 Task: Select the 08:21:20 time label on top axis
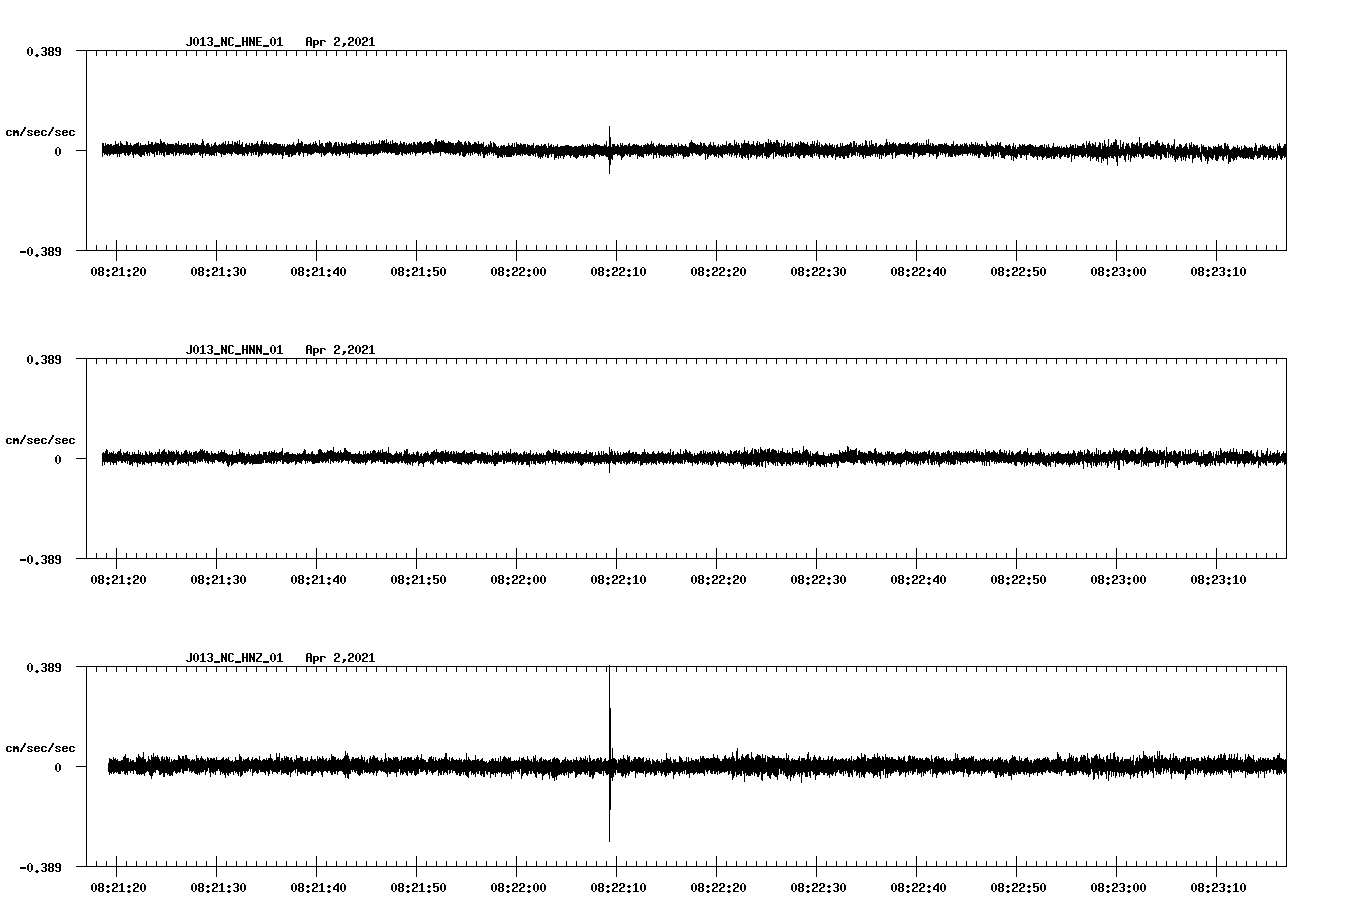pos(117,270)
